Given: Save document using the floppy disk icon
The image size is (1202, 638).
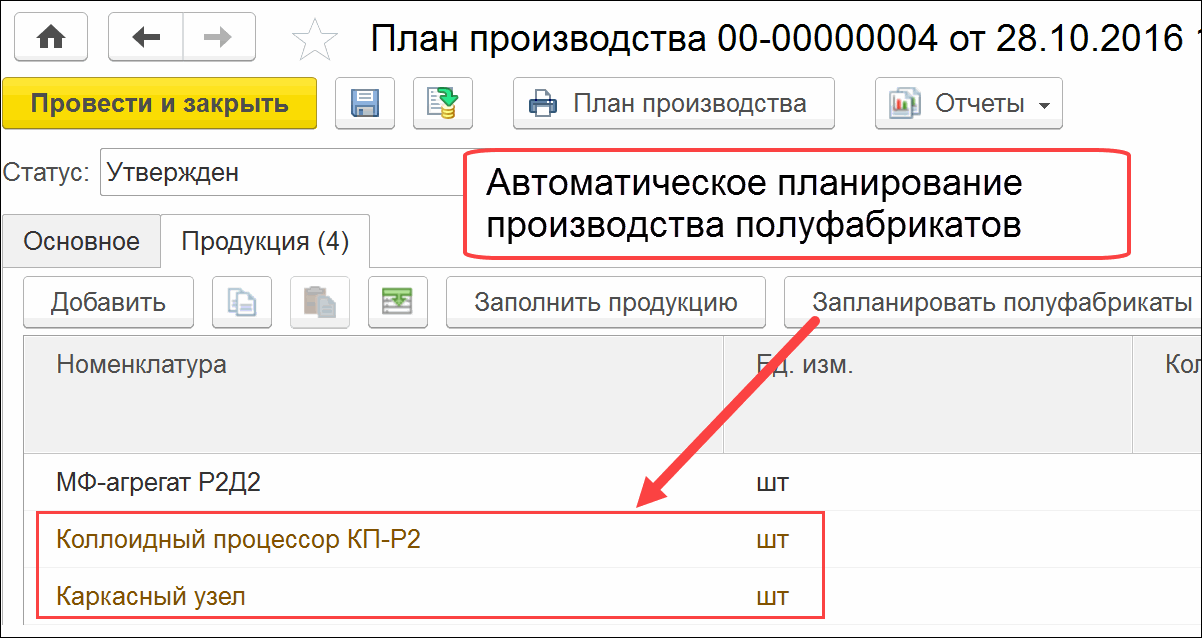Looking at the screenshot, I should pos(365,103).
